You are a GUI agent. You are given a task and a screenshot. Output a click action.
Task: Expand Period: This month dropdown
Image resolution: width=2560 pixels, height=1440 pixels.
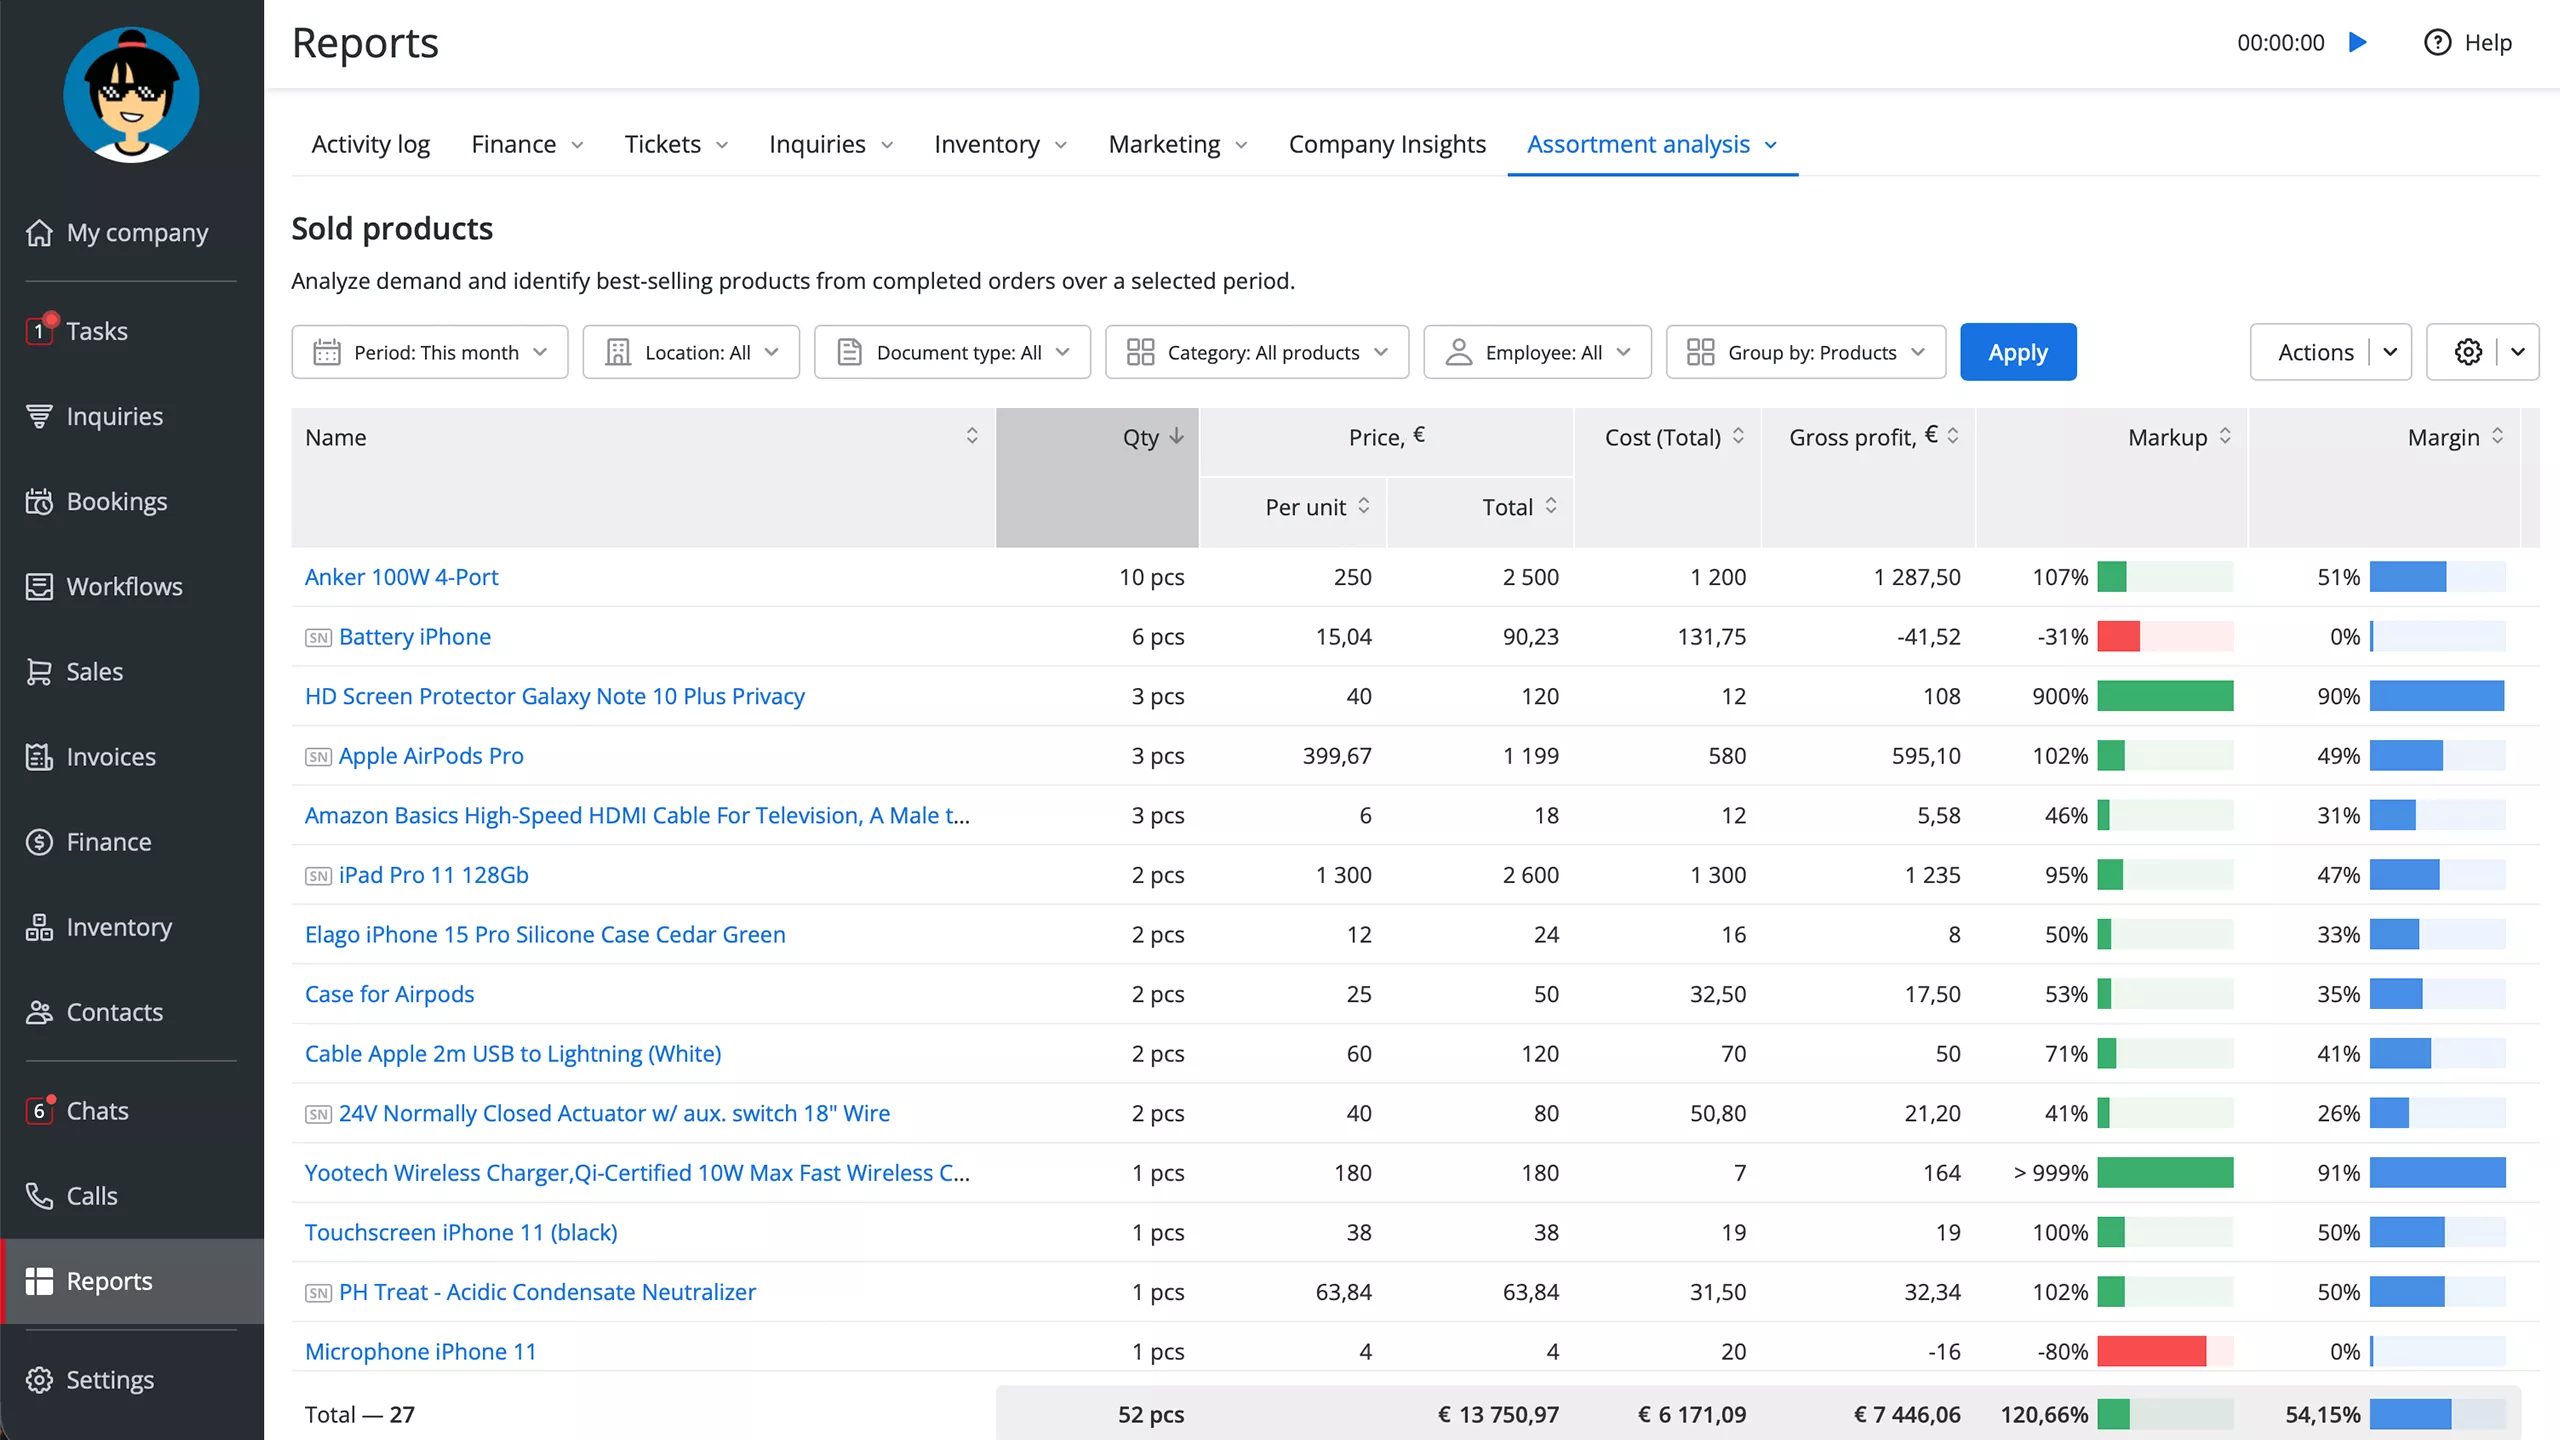(x=430, y=352)
